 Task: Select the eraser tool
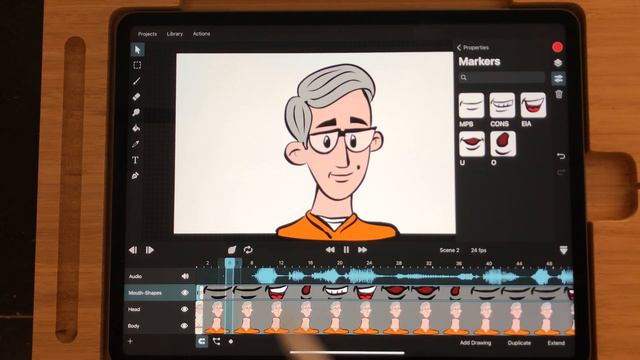[137, 97]
